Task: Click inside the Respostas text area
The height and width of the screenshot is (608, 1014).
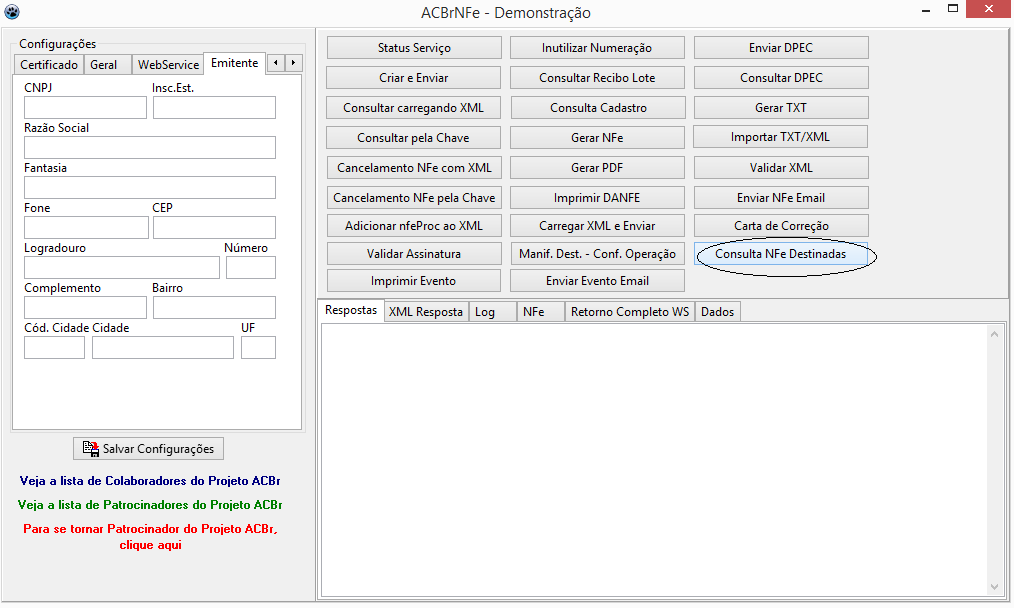Action: 654,460
